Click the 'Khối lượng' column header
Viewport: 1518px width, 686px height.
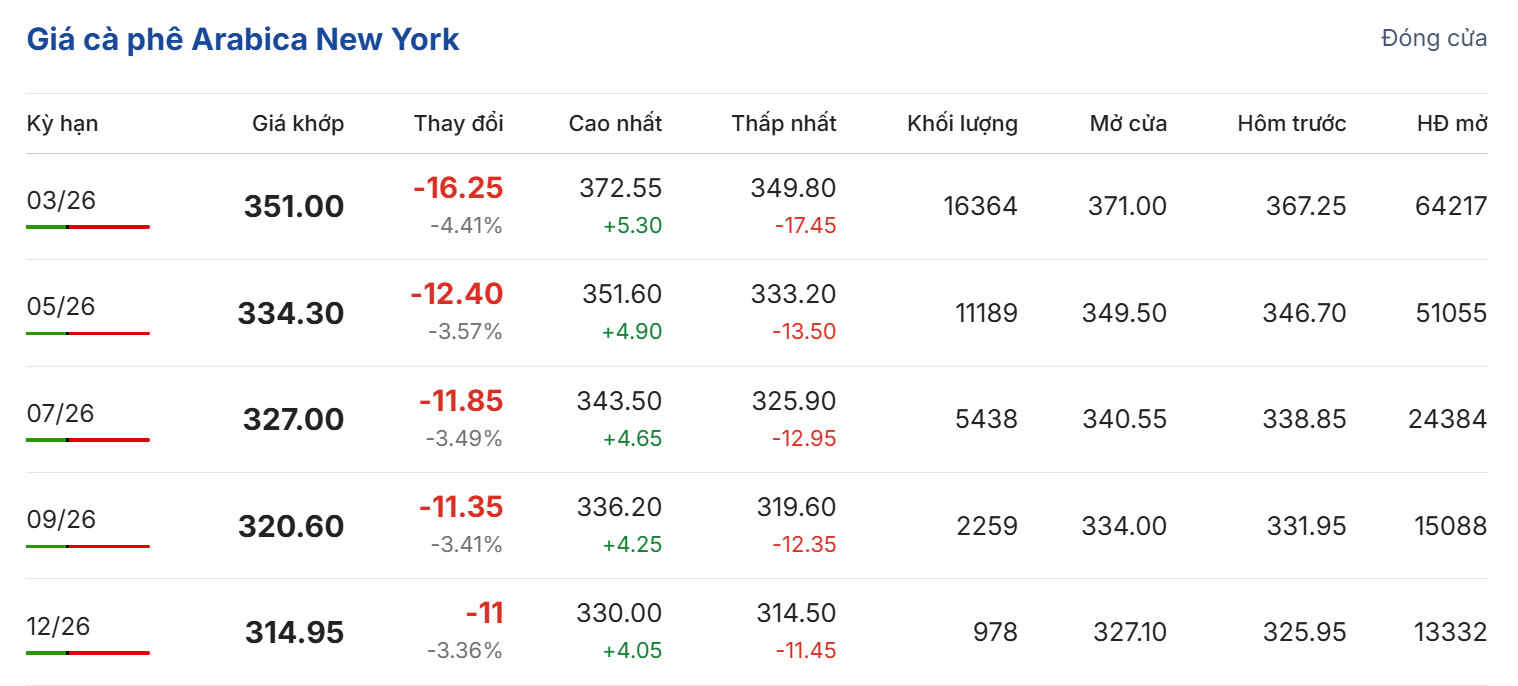point(962,124)
